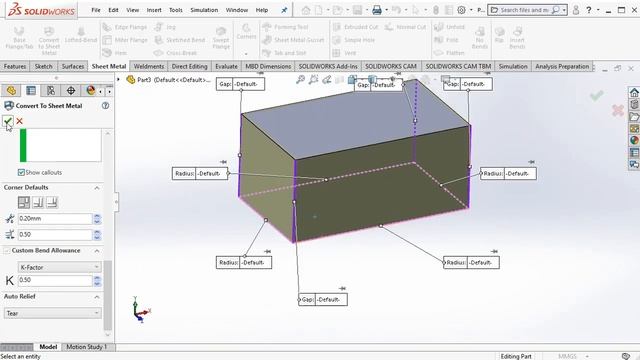Image resolution: width=640 pixels, height=360 pixels.
Task: Click graphics-area confirmation corner green check
Action: [596, 96]
